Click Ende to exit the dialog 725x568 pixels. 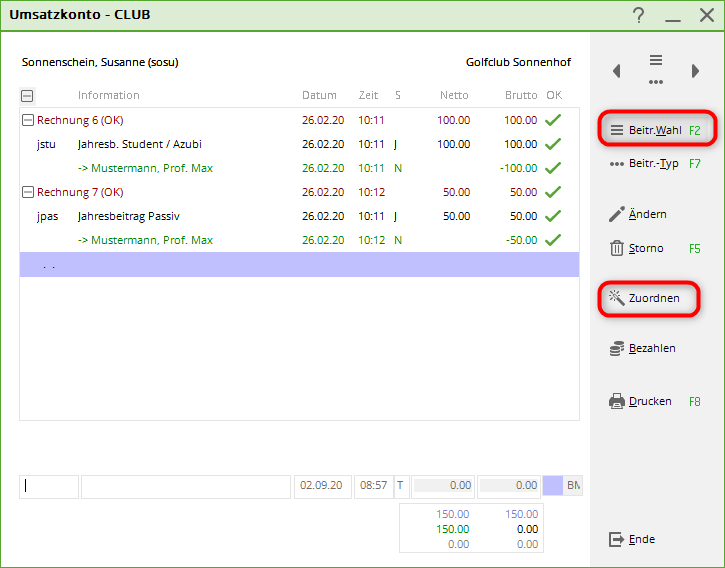coord(633,539)
